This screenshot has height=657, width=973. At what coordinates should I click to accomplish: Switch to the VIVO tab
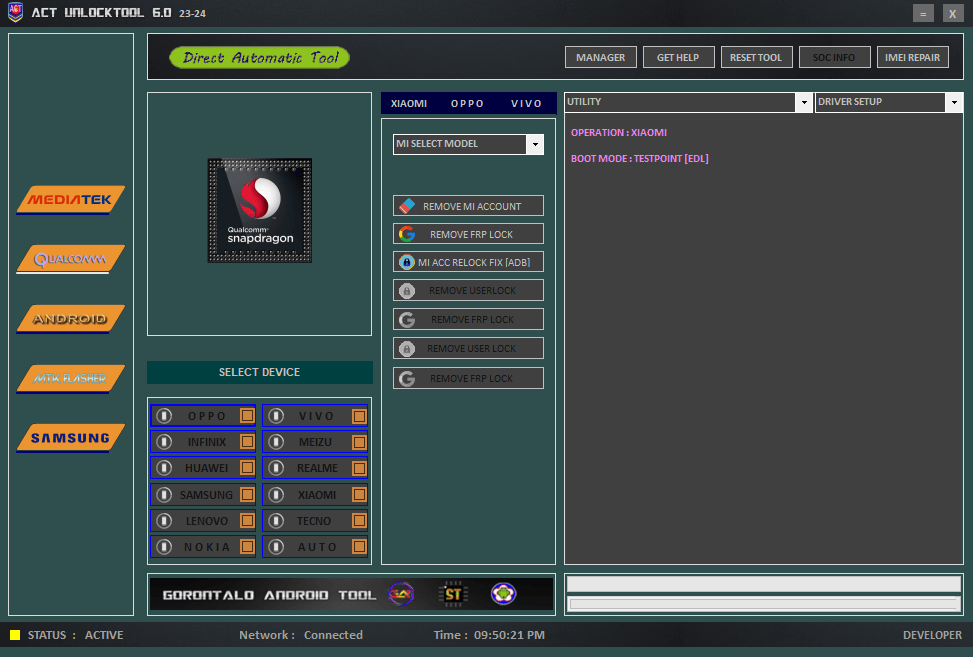[x=526, y=104]
